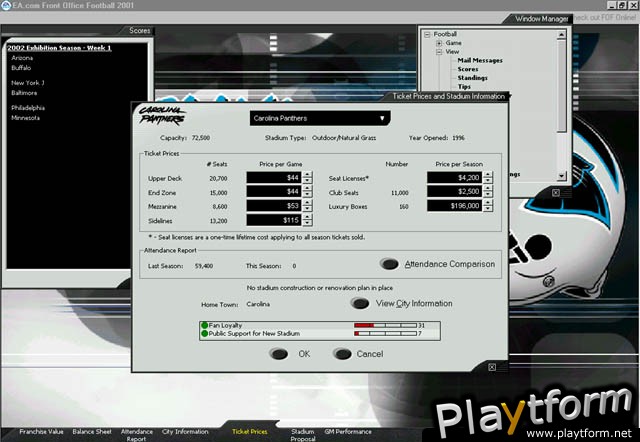Increase the Mezzanine ticket price
This screenshot has width=640, height=442.
pos(307,202)
